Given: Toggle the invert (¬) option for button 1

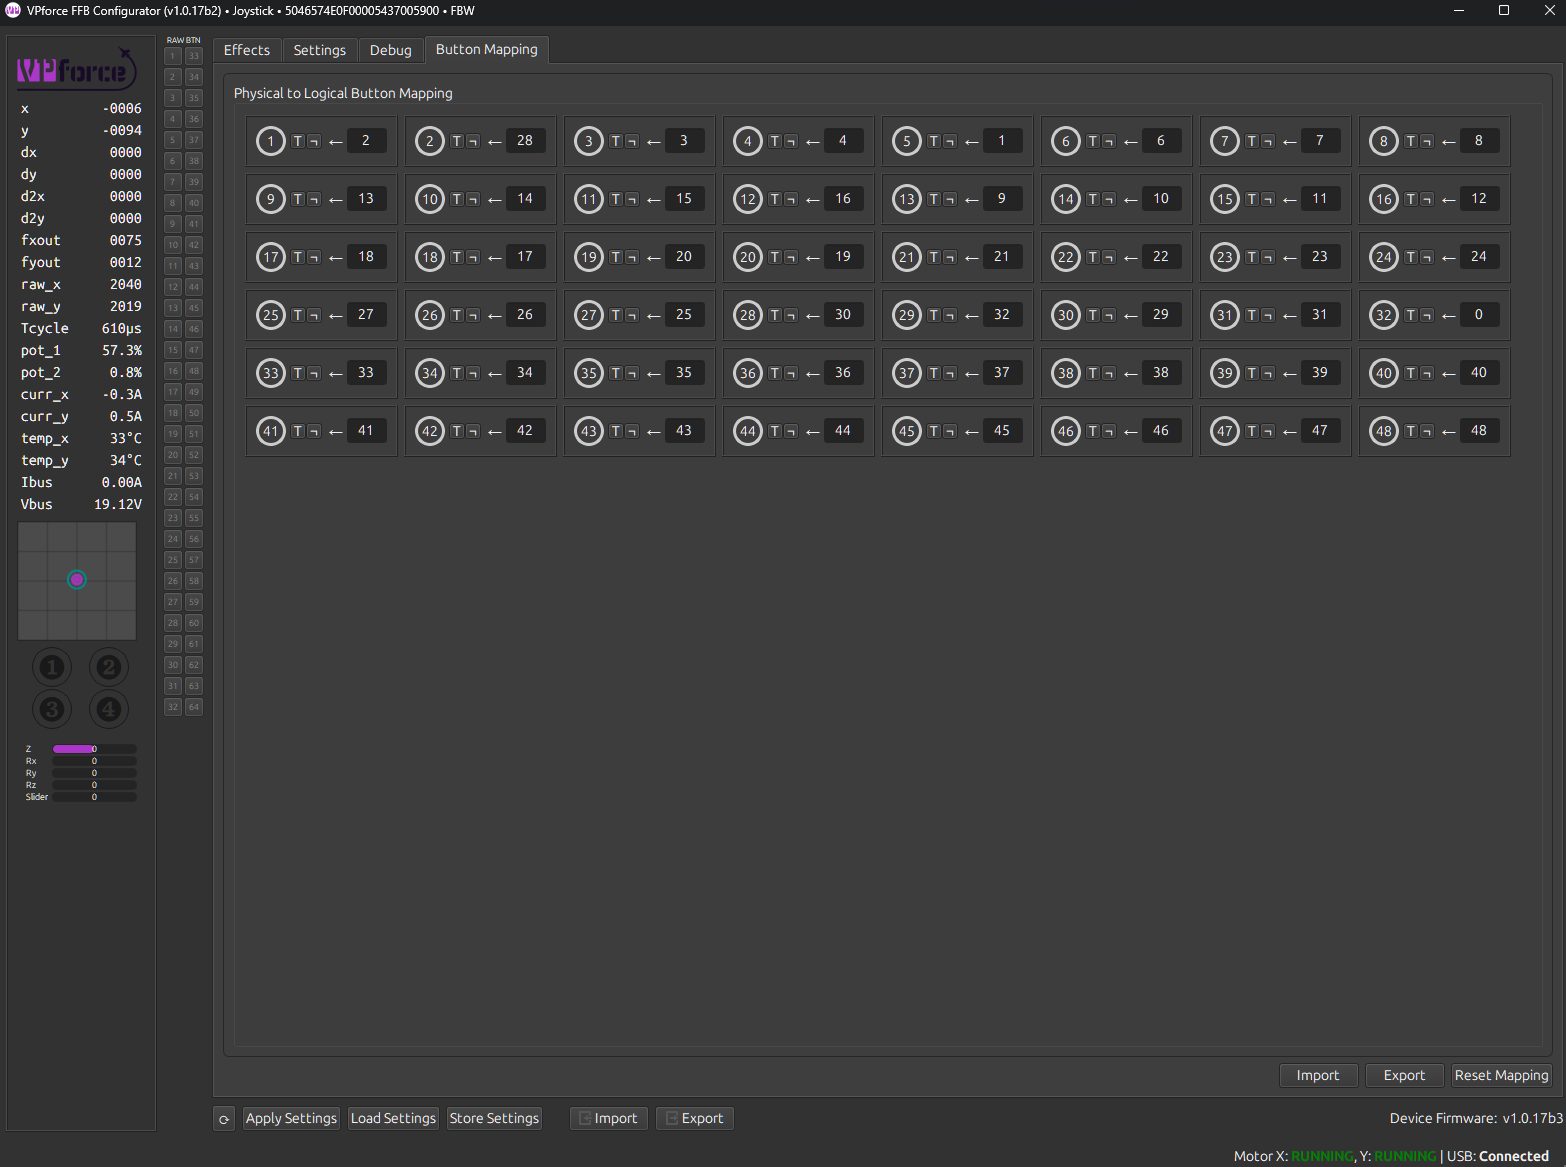Looking at the screenshot, I should pos(314,141).
